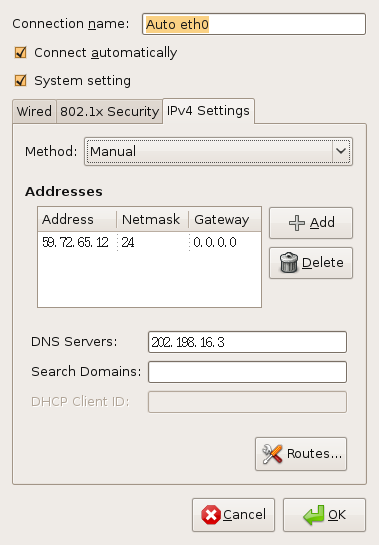Uncheck the System setting checkbox
The image size is (379, 545).
tap(21, 81)
